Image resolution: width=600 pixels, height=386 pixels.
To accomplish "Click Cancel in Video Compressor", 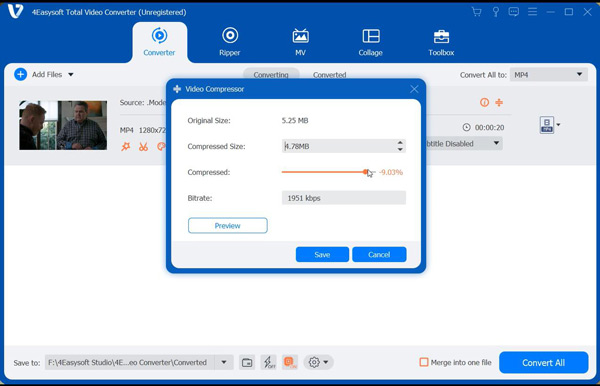I will pyautogui.click(x=379, y=254).
